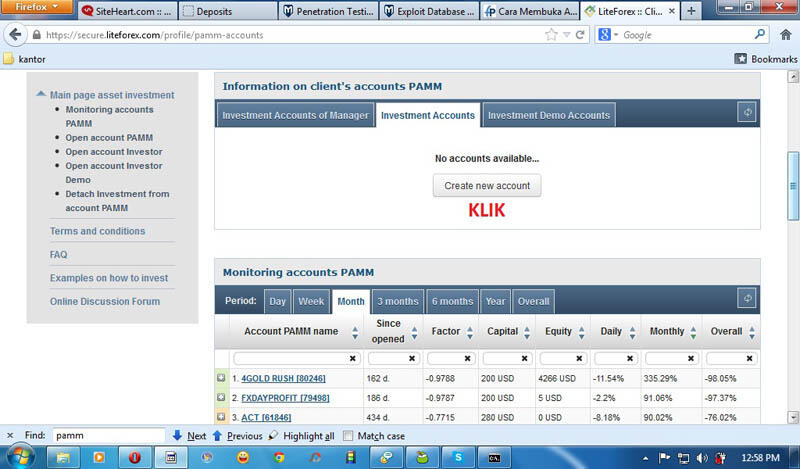This screenshot has width=800, height=469.
Task: Set the period to 3 months
Action: [x=397, y=301]
